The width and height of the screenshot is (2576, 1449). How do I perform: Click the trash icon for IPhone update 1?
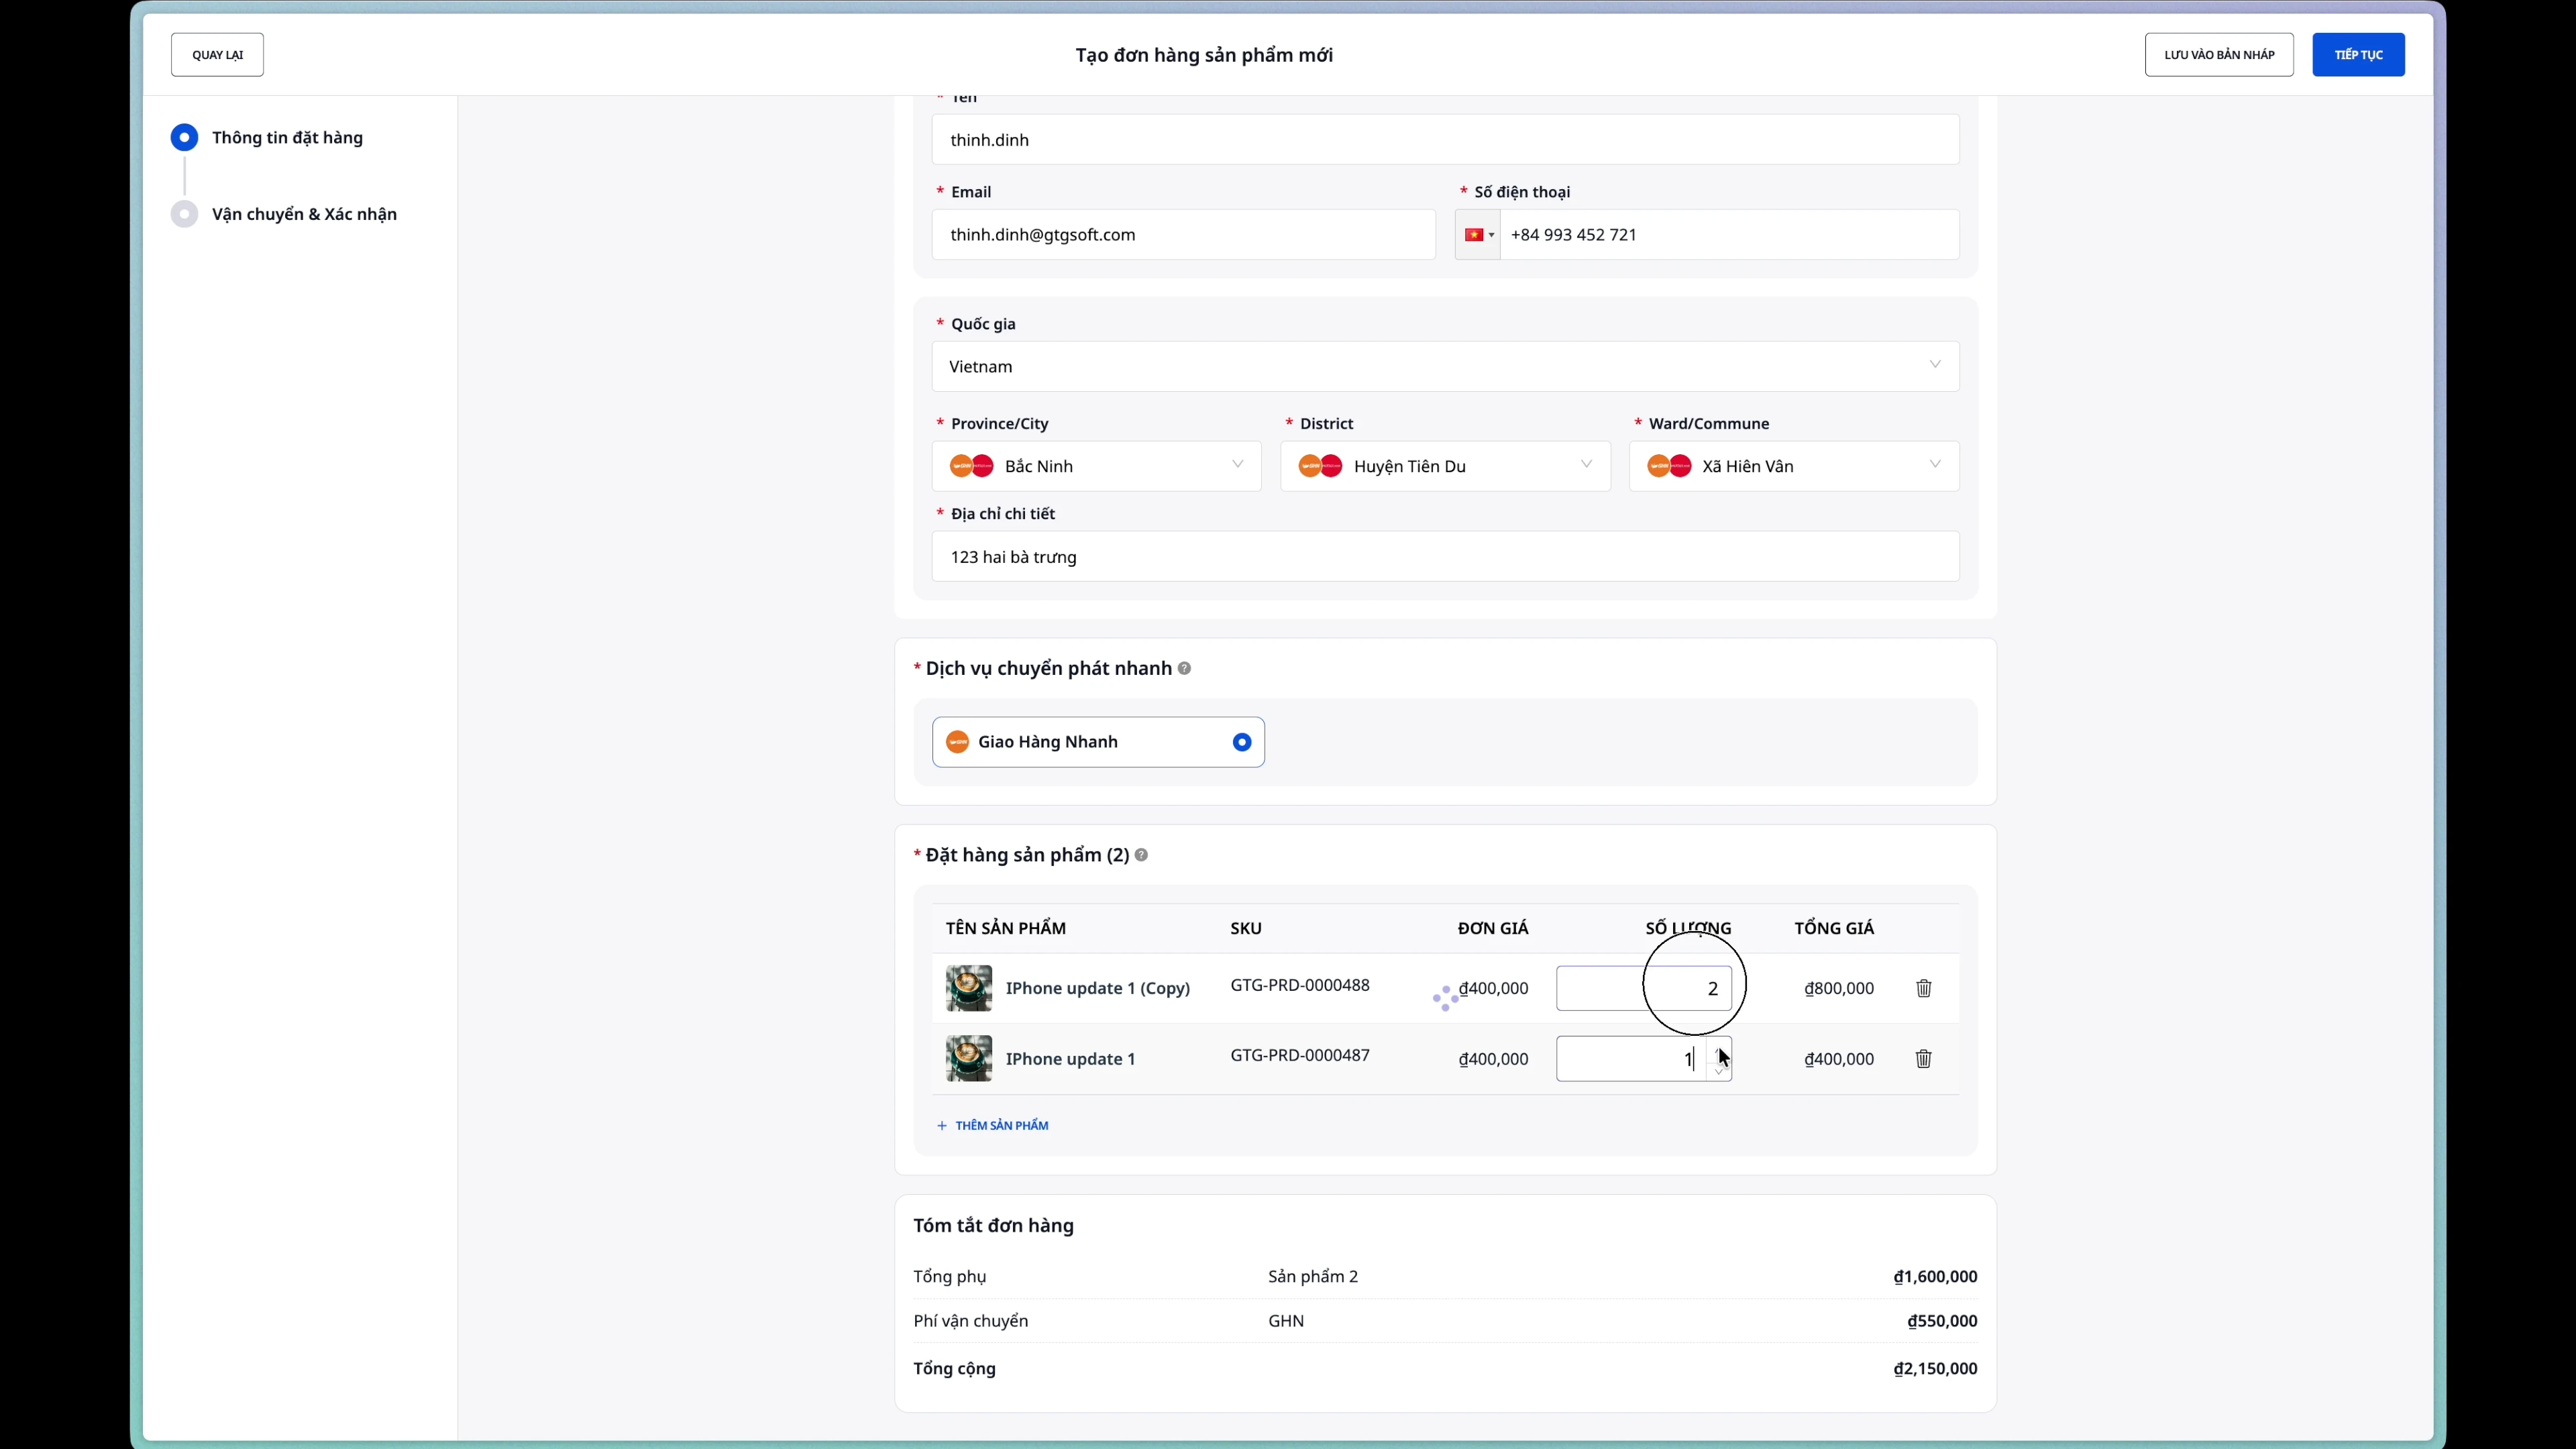[x=1923, y=1058]
